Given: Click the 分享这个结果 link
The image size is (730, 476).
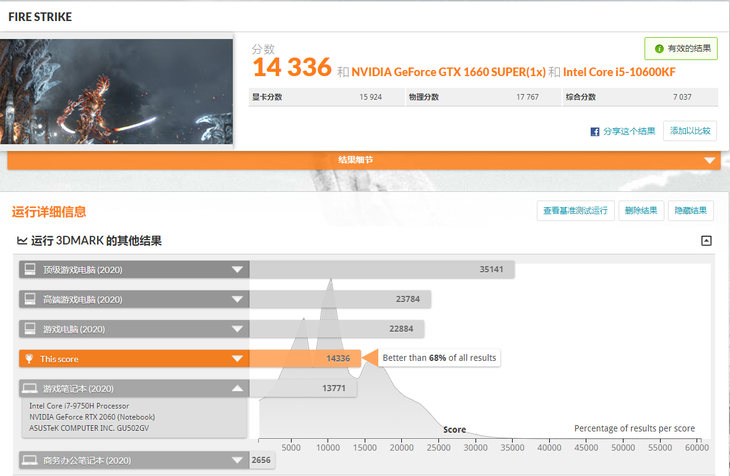Looking at the screenshot, I should [629, 131].
